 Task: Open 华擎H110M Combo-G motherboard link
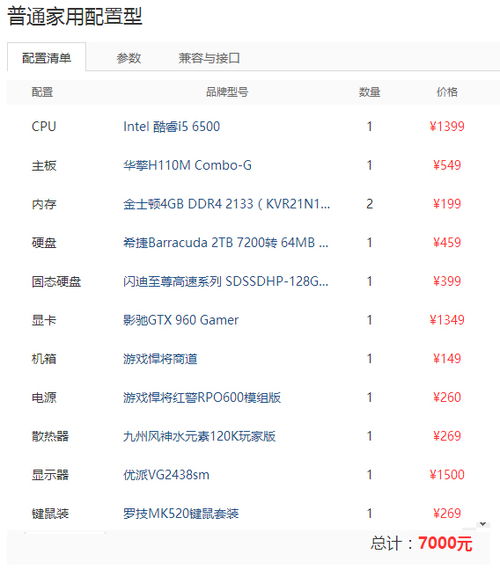[x=187, y=165]
